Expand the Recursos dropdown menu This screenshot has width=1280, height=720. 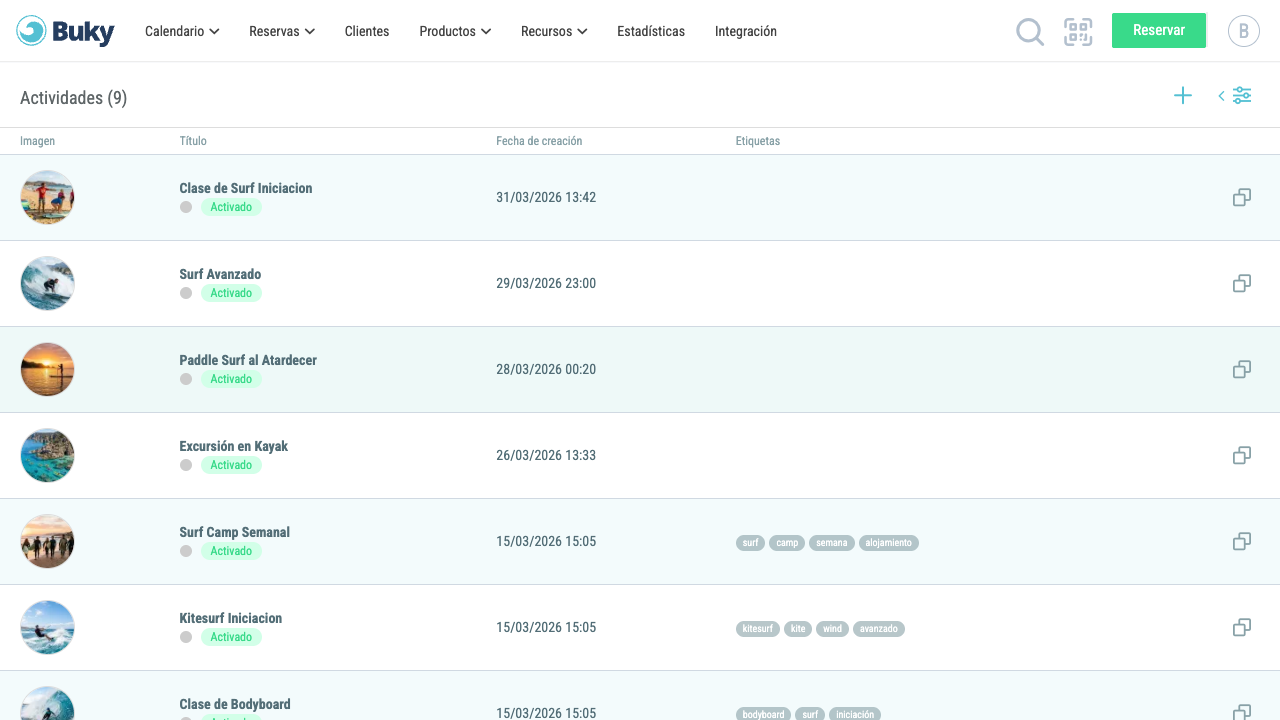[554, 31]
